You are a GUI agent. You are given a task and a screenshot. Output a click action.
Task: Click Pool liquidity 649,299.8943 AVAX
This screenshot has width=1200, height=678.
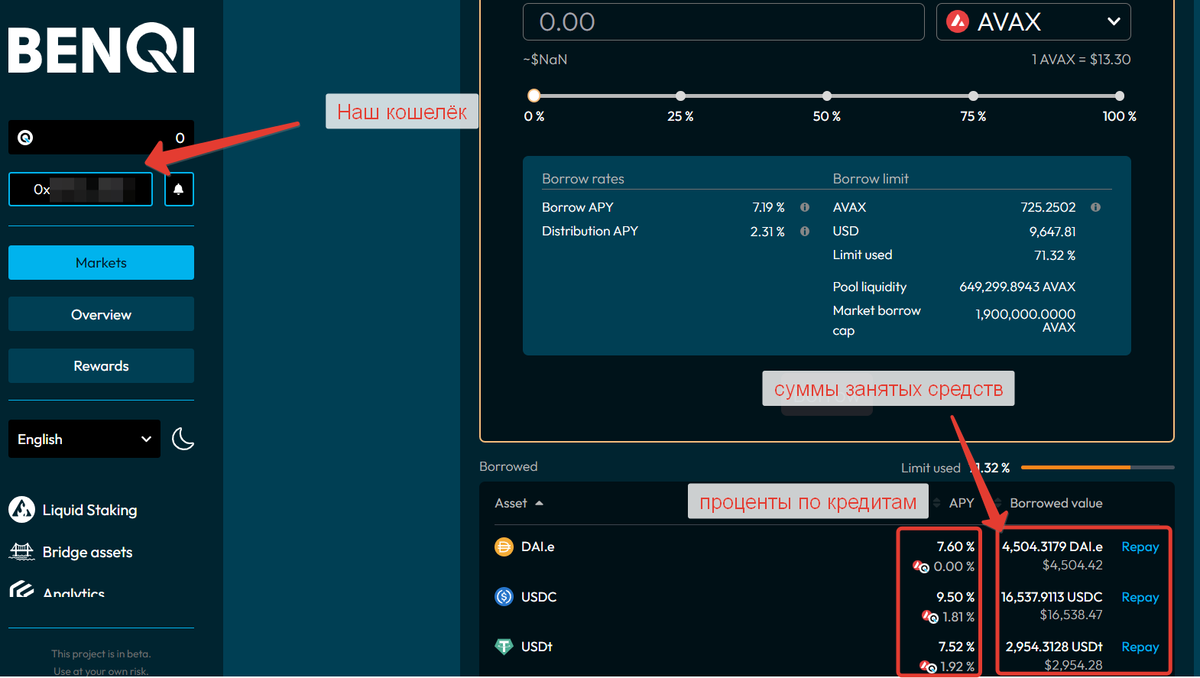(x=1017, y=287)
